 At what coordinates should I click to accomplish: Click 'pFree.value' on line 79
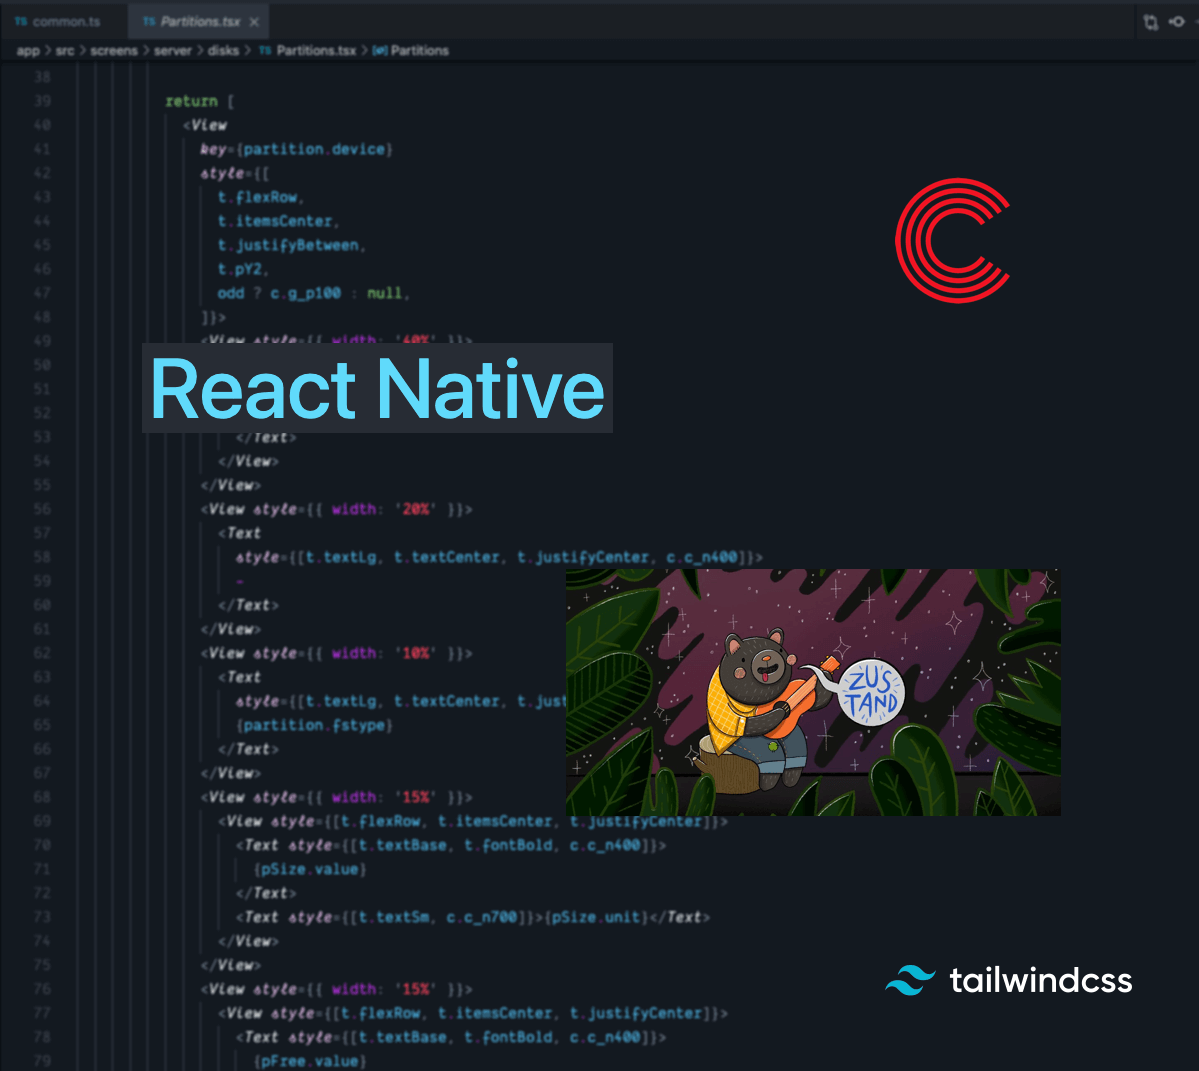[x=310, y=1061]
